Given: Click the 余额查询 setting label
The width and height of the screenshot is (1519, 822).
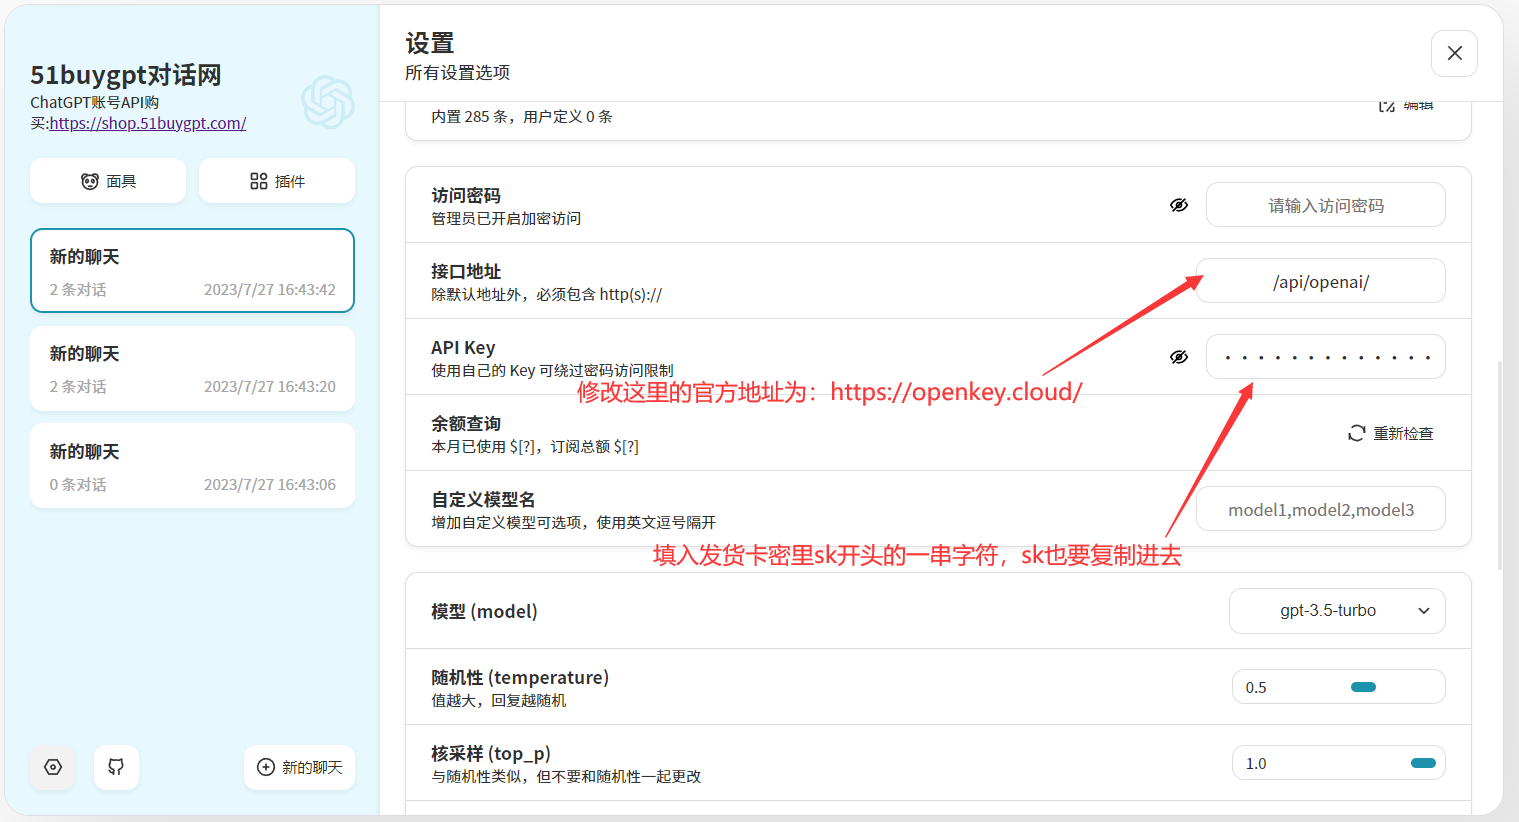Looking at the screenshot, I should pos(466,423).
